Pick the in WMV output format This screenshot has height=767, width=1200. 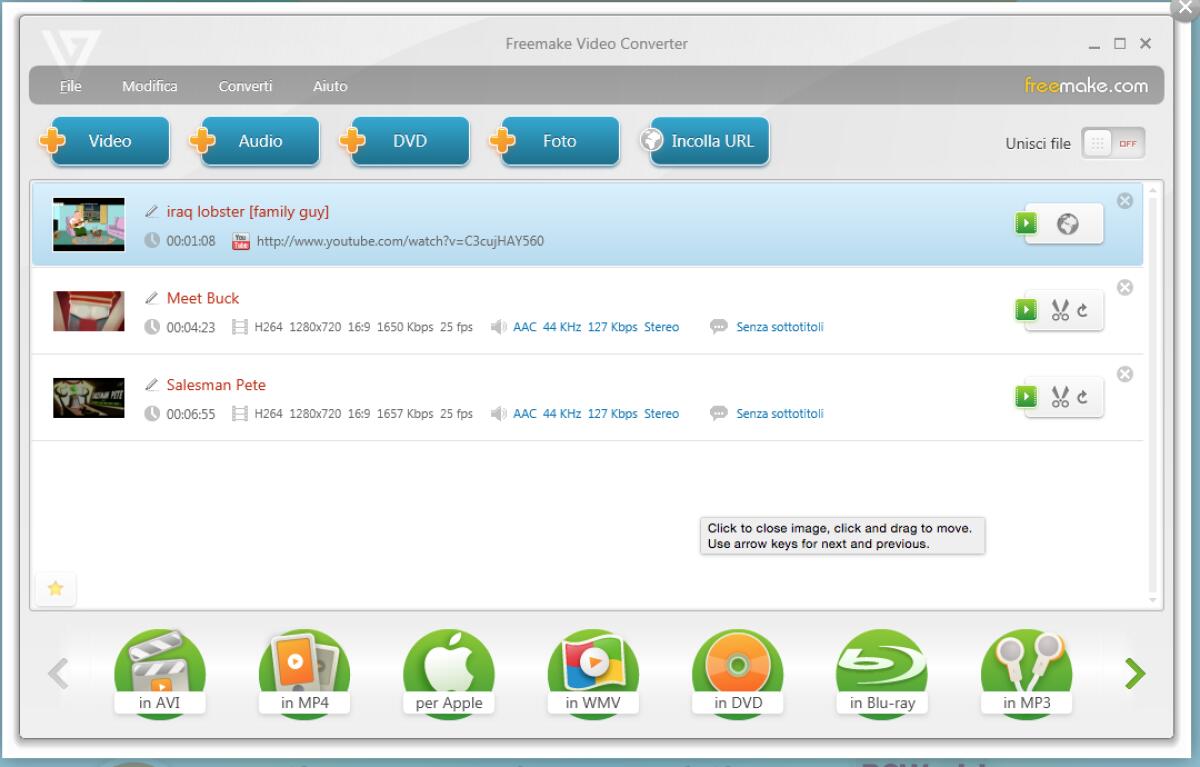pos(593,672)
